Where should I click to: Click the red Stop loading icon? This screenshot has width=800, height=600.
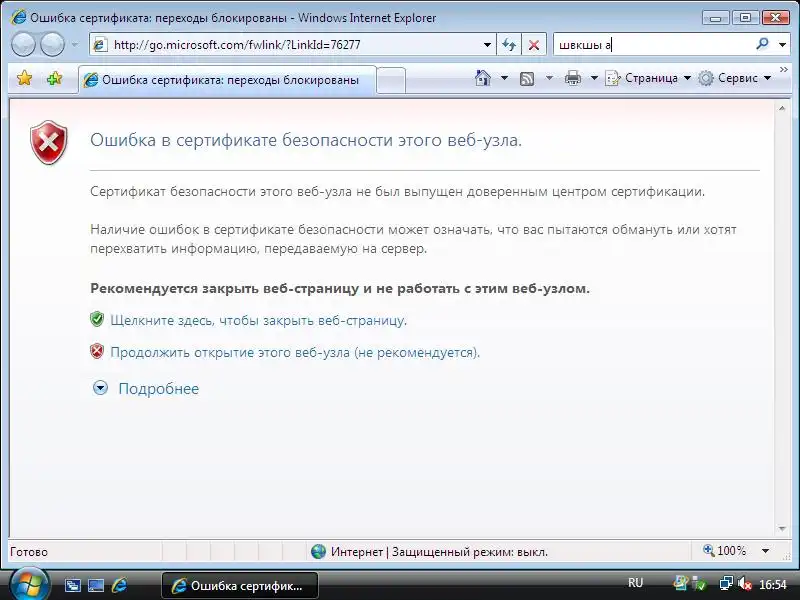click(534, 45)
